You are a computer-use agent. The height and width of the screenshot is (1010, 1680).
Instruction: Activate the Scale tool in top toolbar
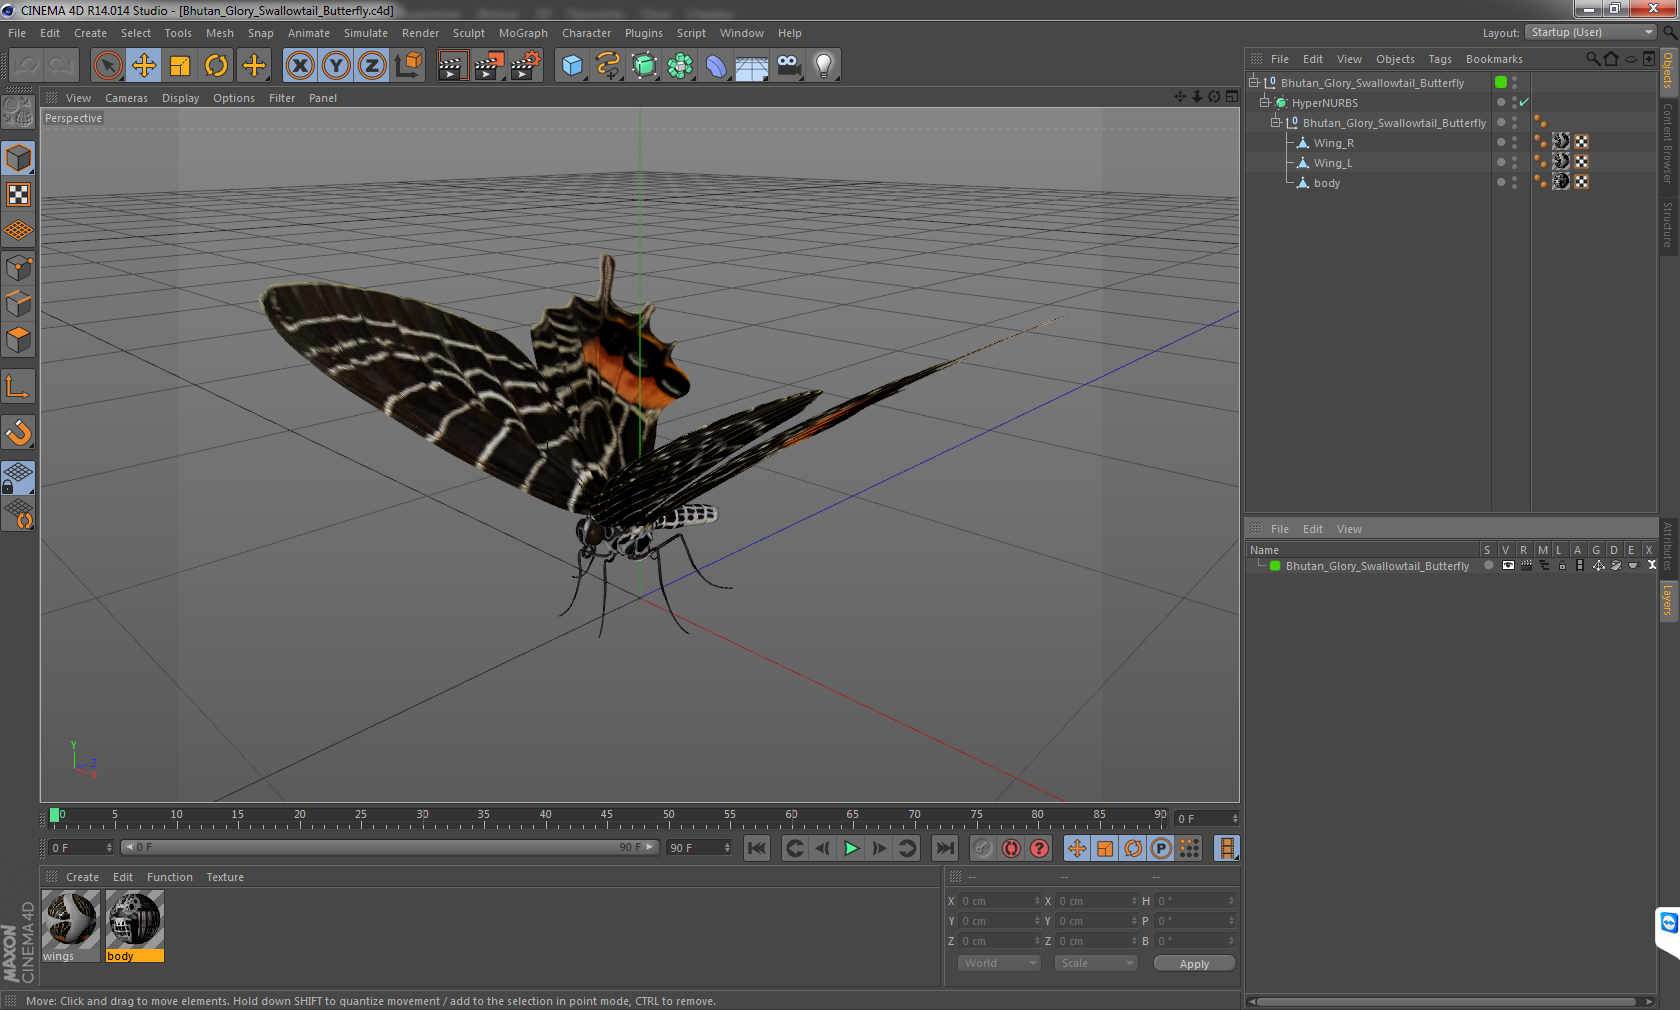(x=180, y=66)
